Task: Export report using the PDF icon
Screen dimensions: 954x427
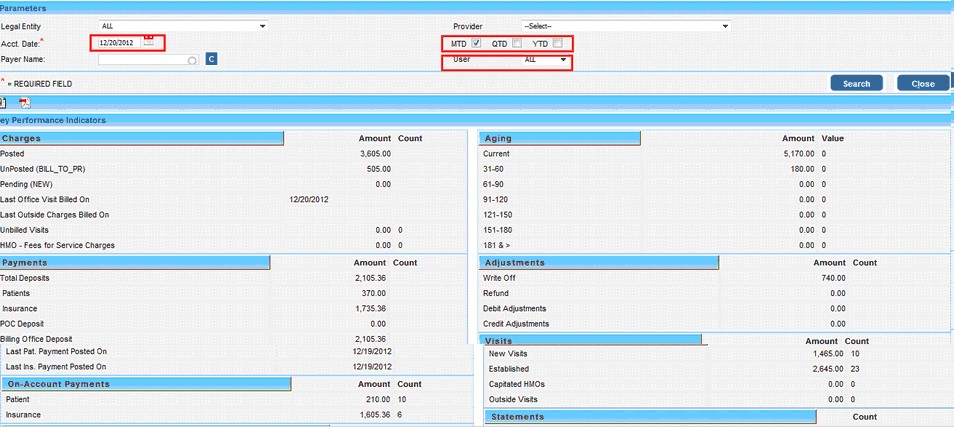Action: (25, 102)
